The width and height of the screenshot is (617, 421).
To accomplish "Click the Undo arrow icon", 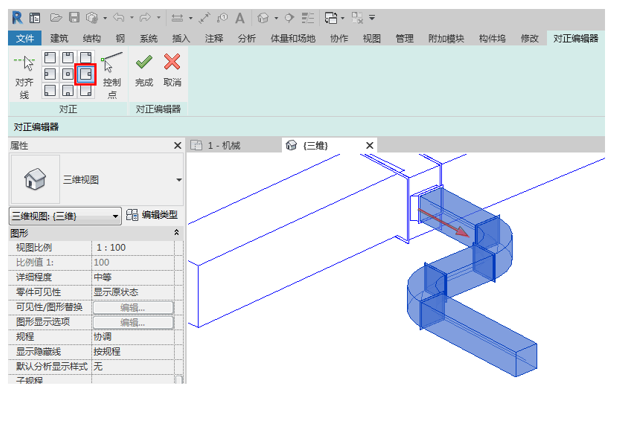I will (x=119, y=18).
